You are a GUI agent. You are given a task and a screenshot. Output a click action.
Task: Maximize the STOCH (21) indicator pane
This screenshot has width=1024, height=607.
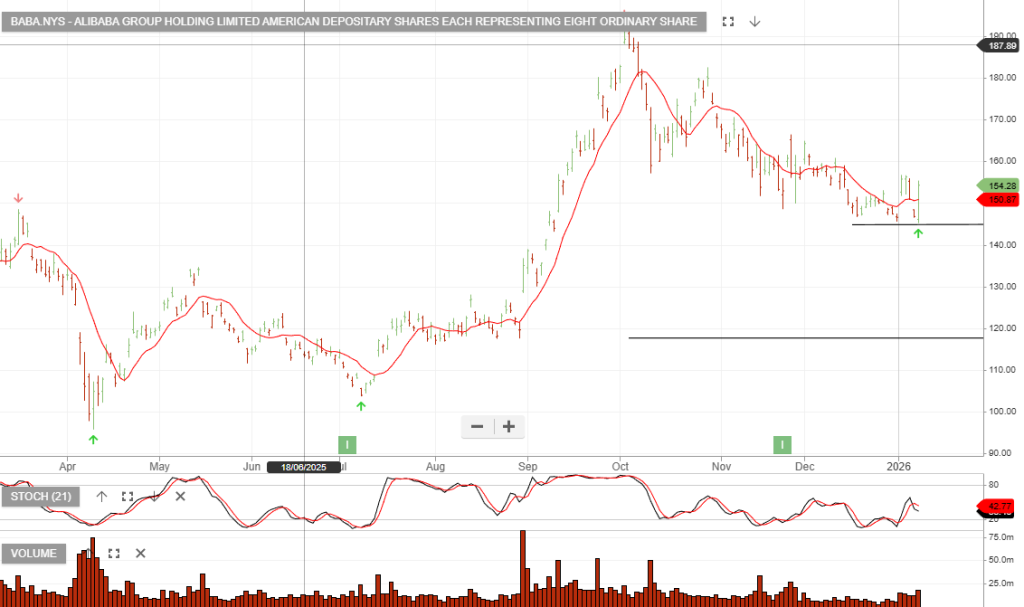(127, 496)
